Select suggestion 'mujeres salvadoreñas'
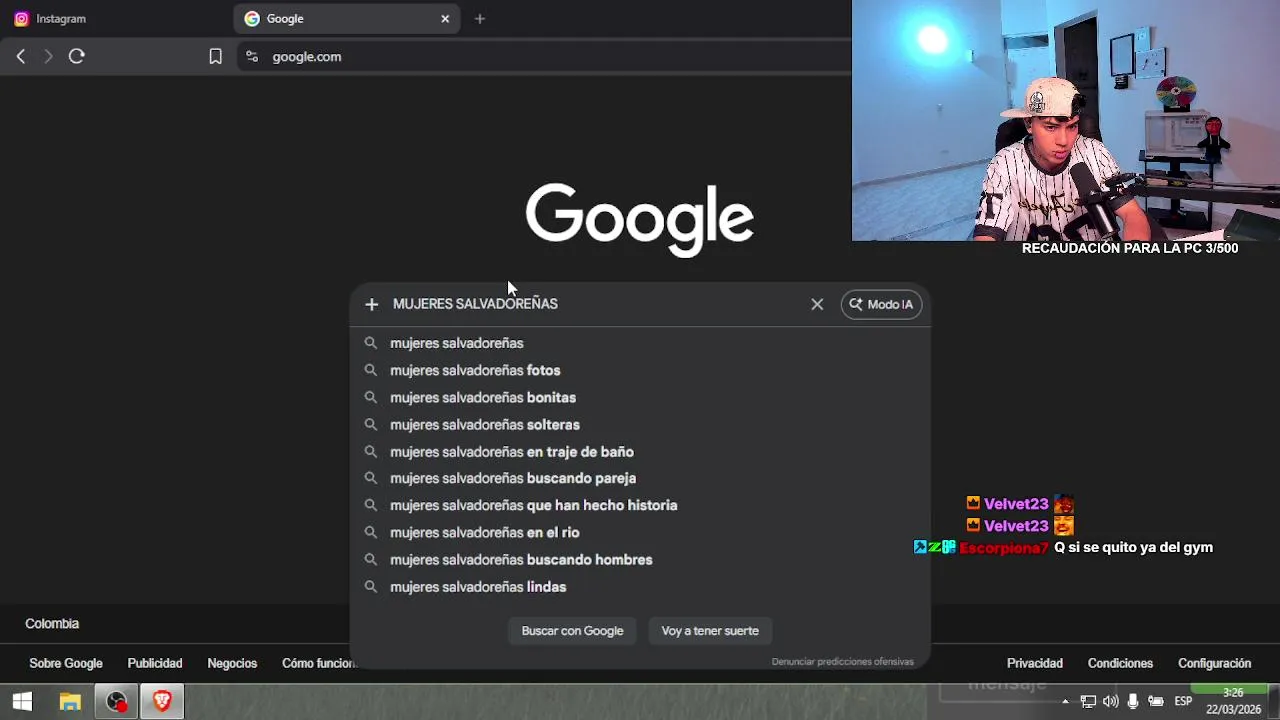This screenshot has height=720, width=1280. pyautogui.click(x=640, y=343)
